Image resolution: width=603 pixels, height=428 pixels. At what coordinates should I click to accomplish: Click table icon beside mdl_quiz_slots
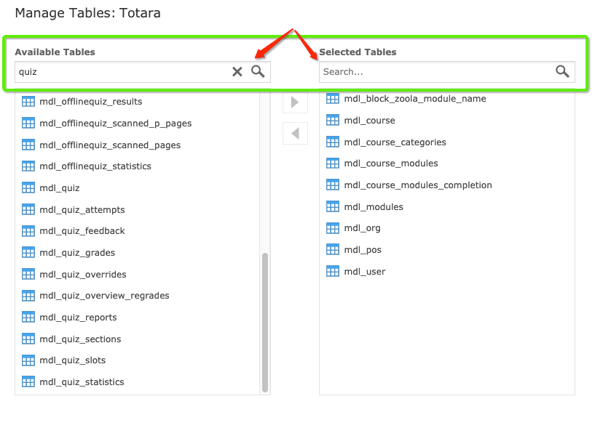click(x=28, y=360)
